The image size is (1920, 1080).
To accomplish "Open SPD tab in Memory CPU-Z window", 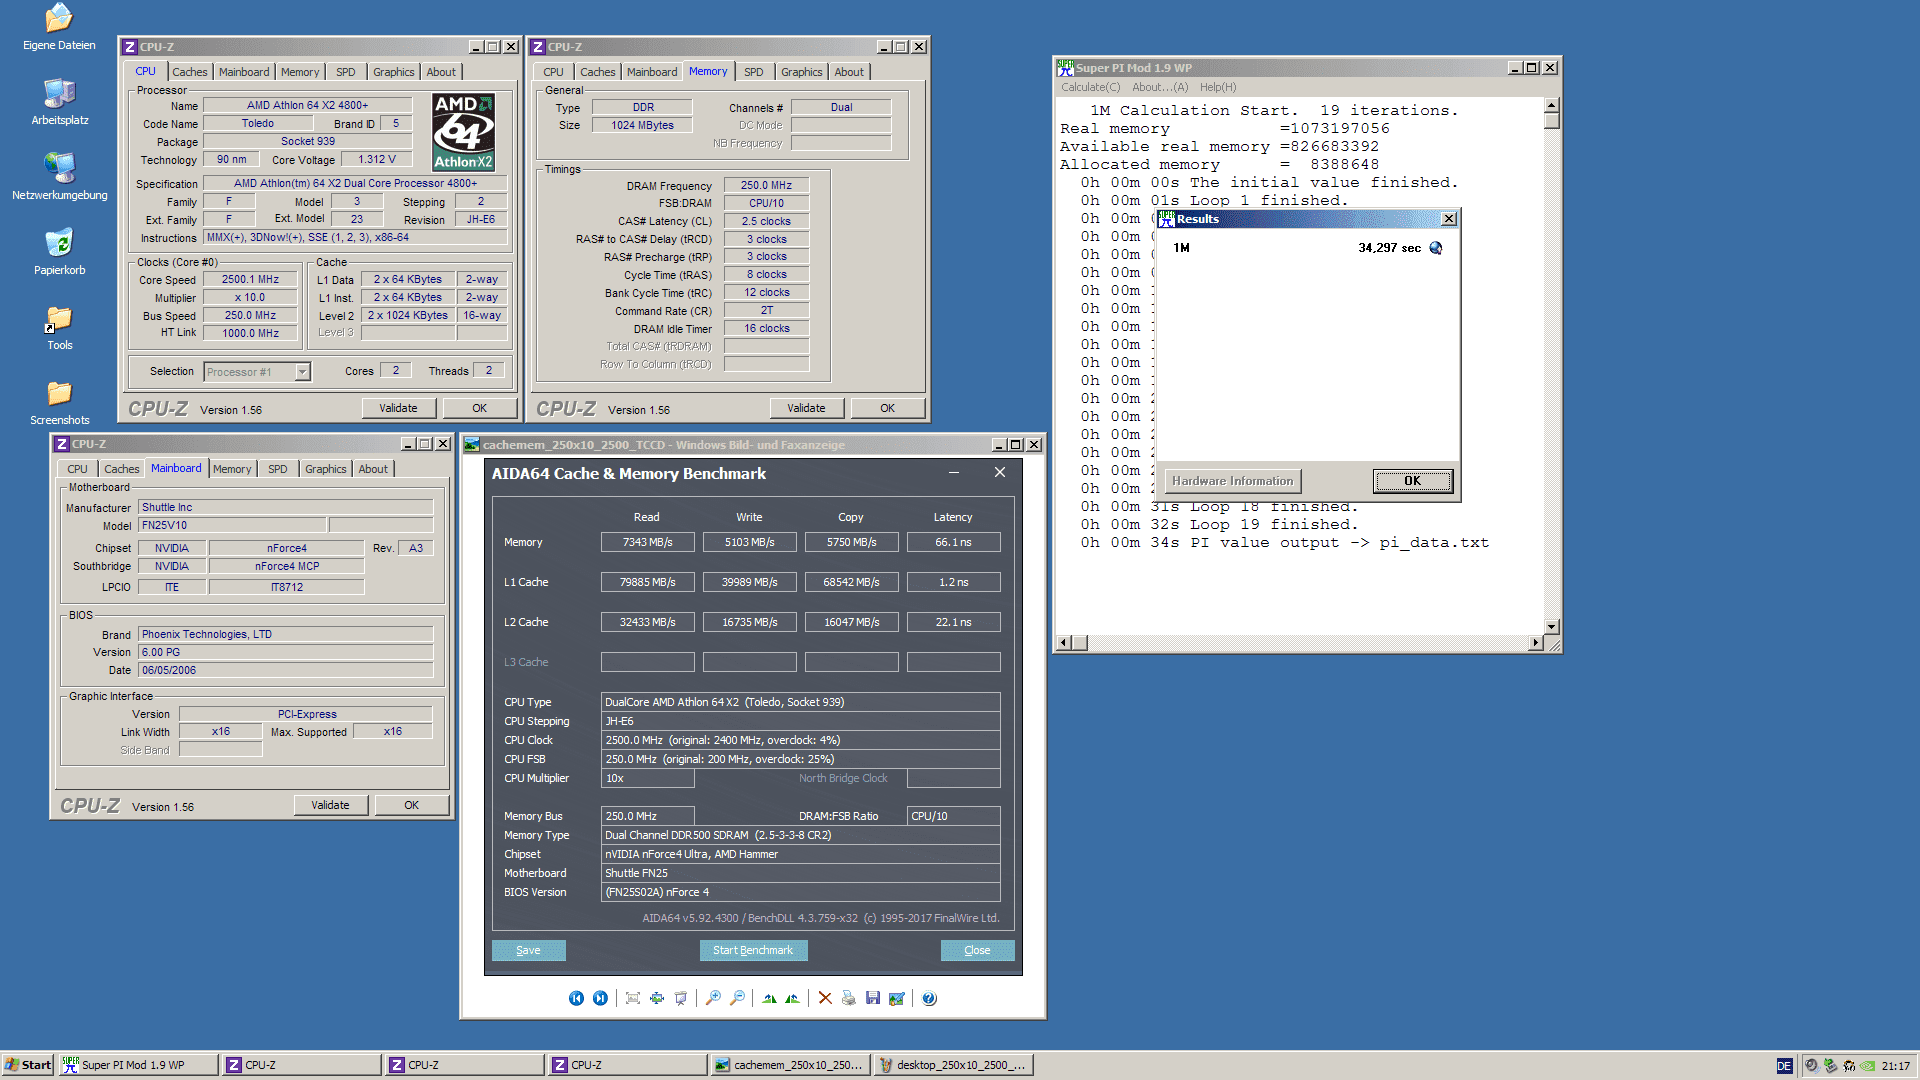I will tap(753, 72).
